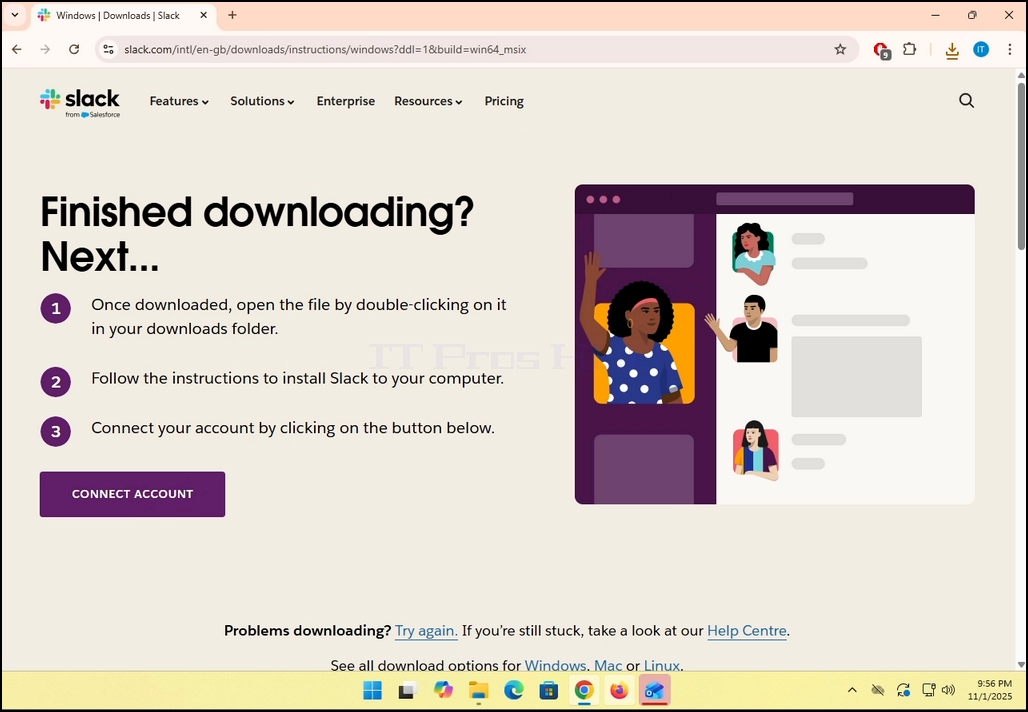Expand the Resources menu
Image resolution: width=1028 pixels, height=712 pixels.
[x=428, y=101]
